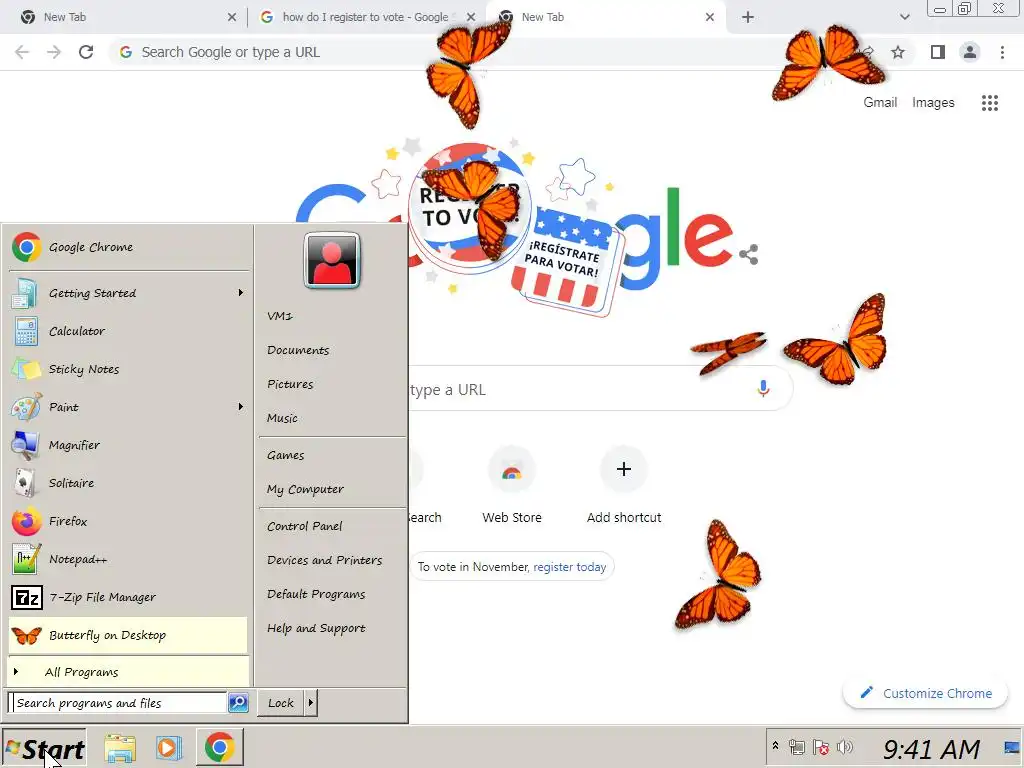The image size is (1024, 768).
Task: Click the Start menu search magnifier button
Action: click(x=238, y=703)
